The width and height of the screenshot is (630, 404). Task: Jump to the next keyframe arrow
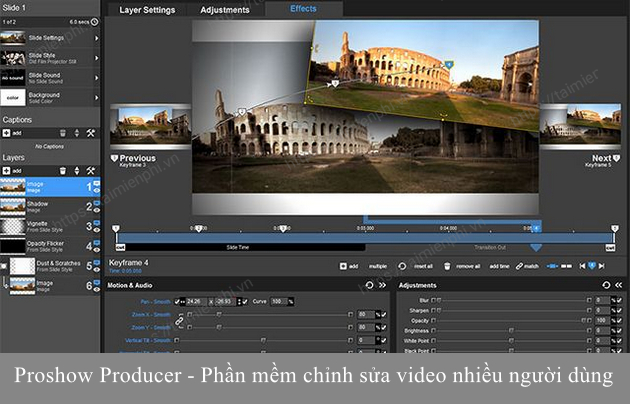click(601, 266)
